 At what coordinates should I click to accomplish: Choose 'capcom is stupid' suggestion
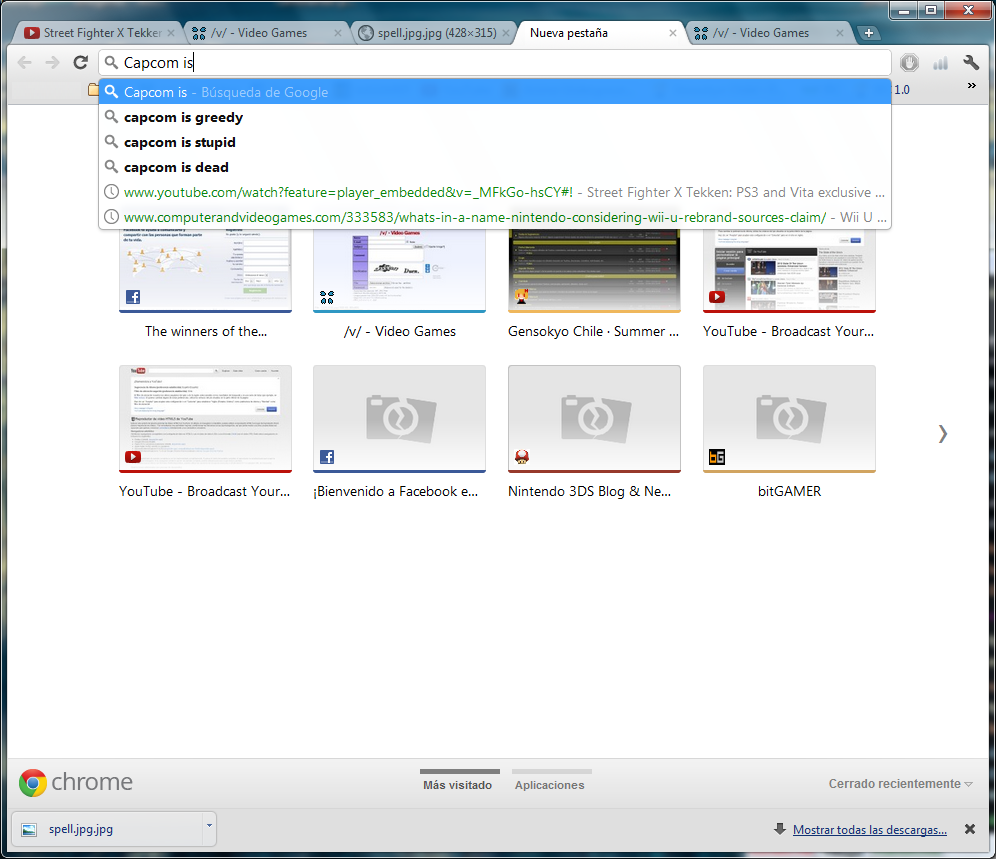pos(494,142)
